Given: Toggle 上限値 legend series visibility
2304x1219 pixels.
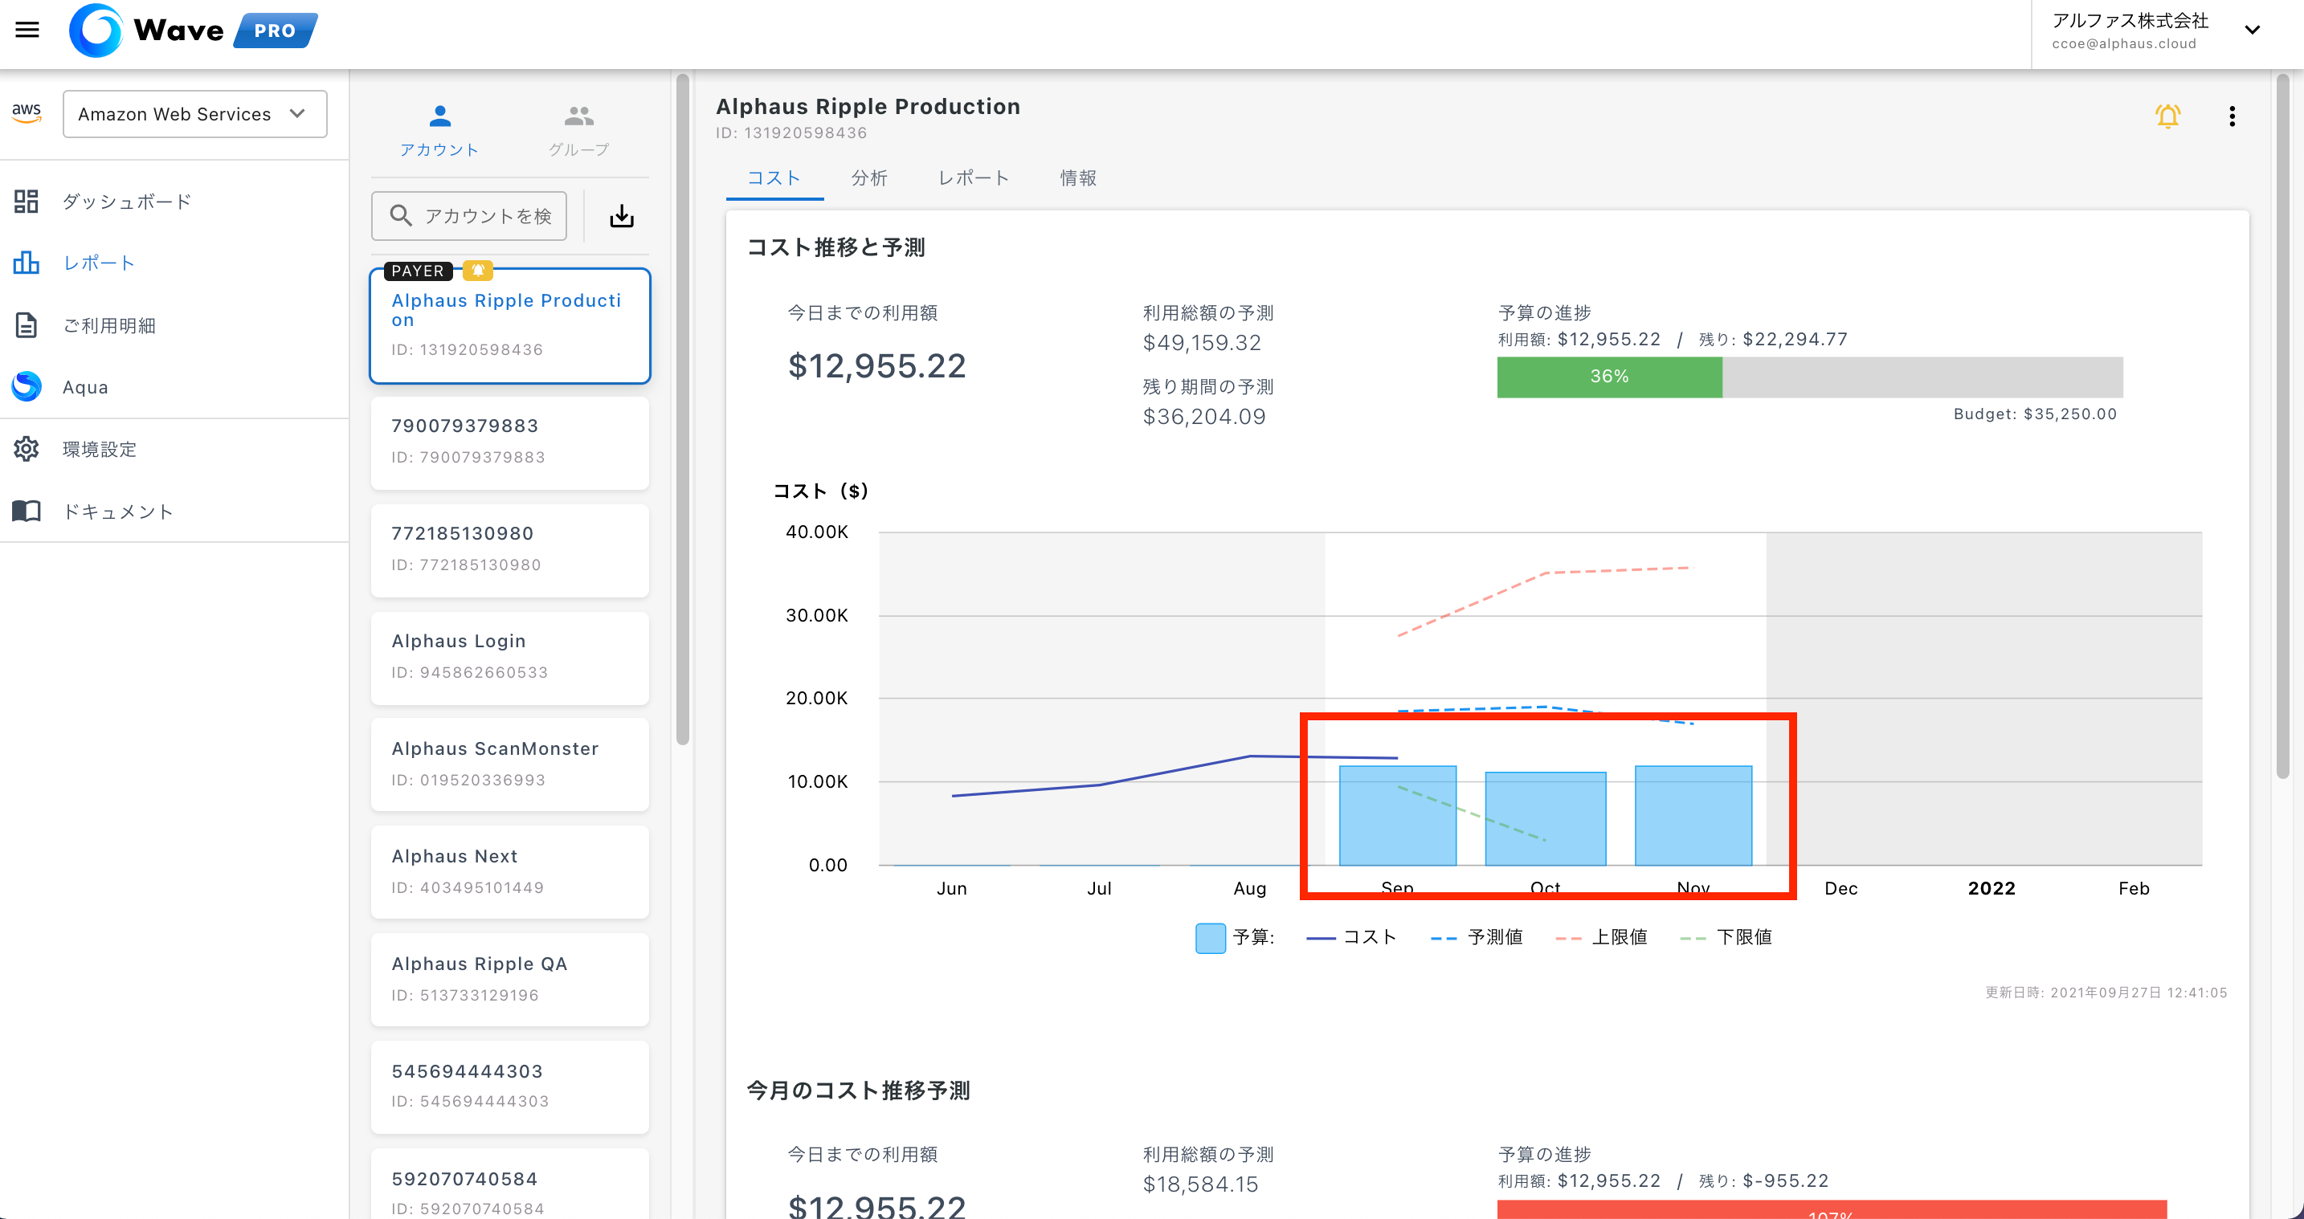Looking at the screenshot, I should pyautogui.click(x=1601, y=937).
